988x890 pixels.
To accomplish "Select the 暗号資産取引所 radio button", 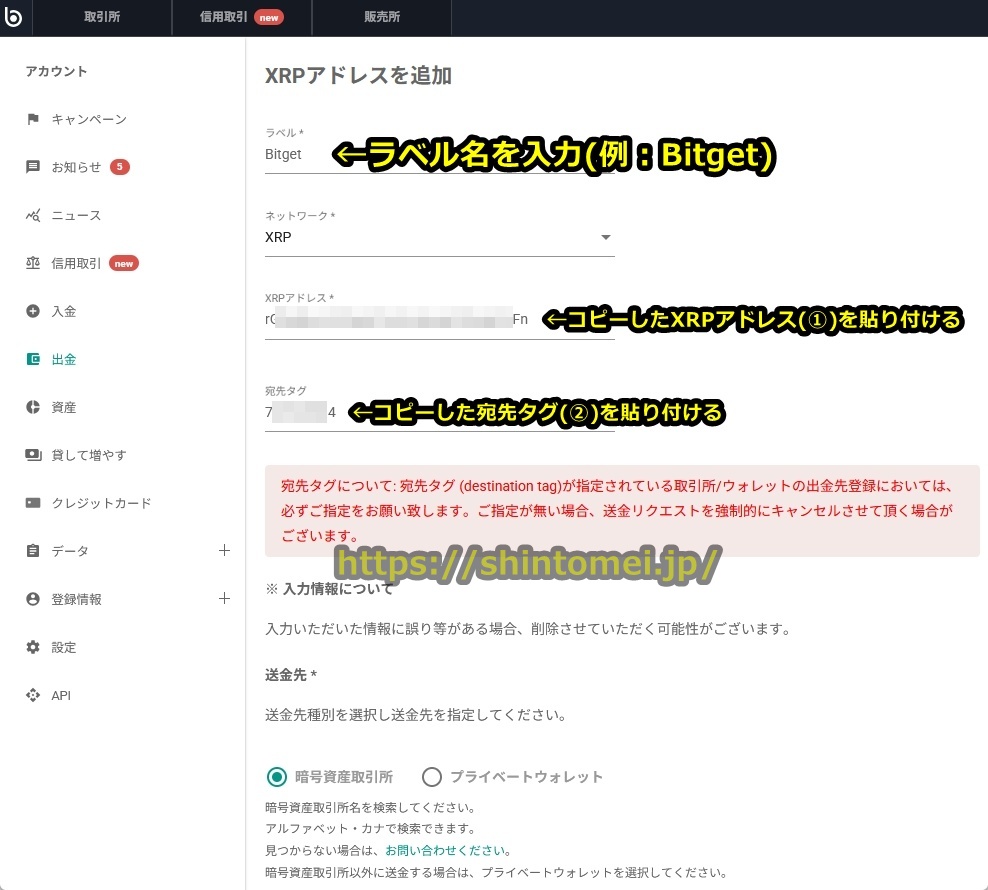I will pyautogui.click(x=277, y=777).
